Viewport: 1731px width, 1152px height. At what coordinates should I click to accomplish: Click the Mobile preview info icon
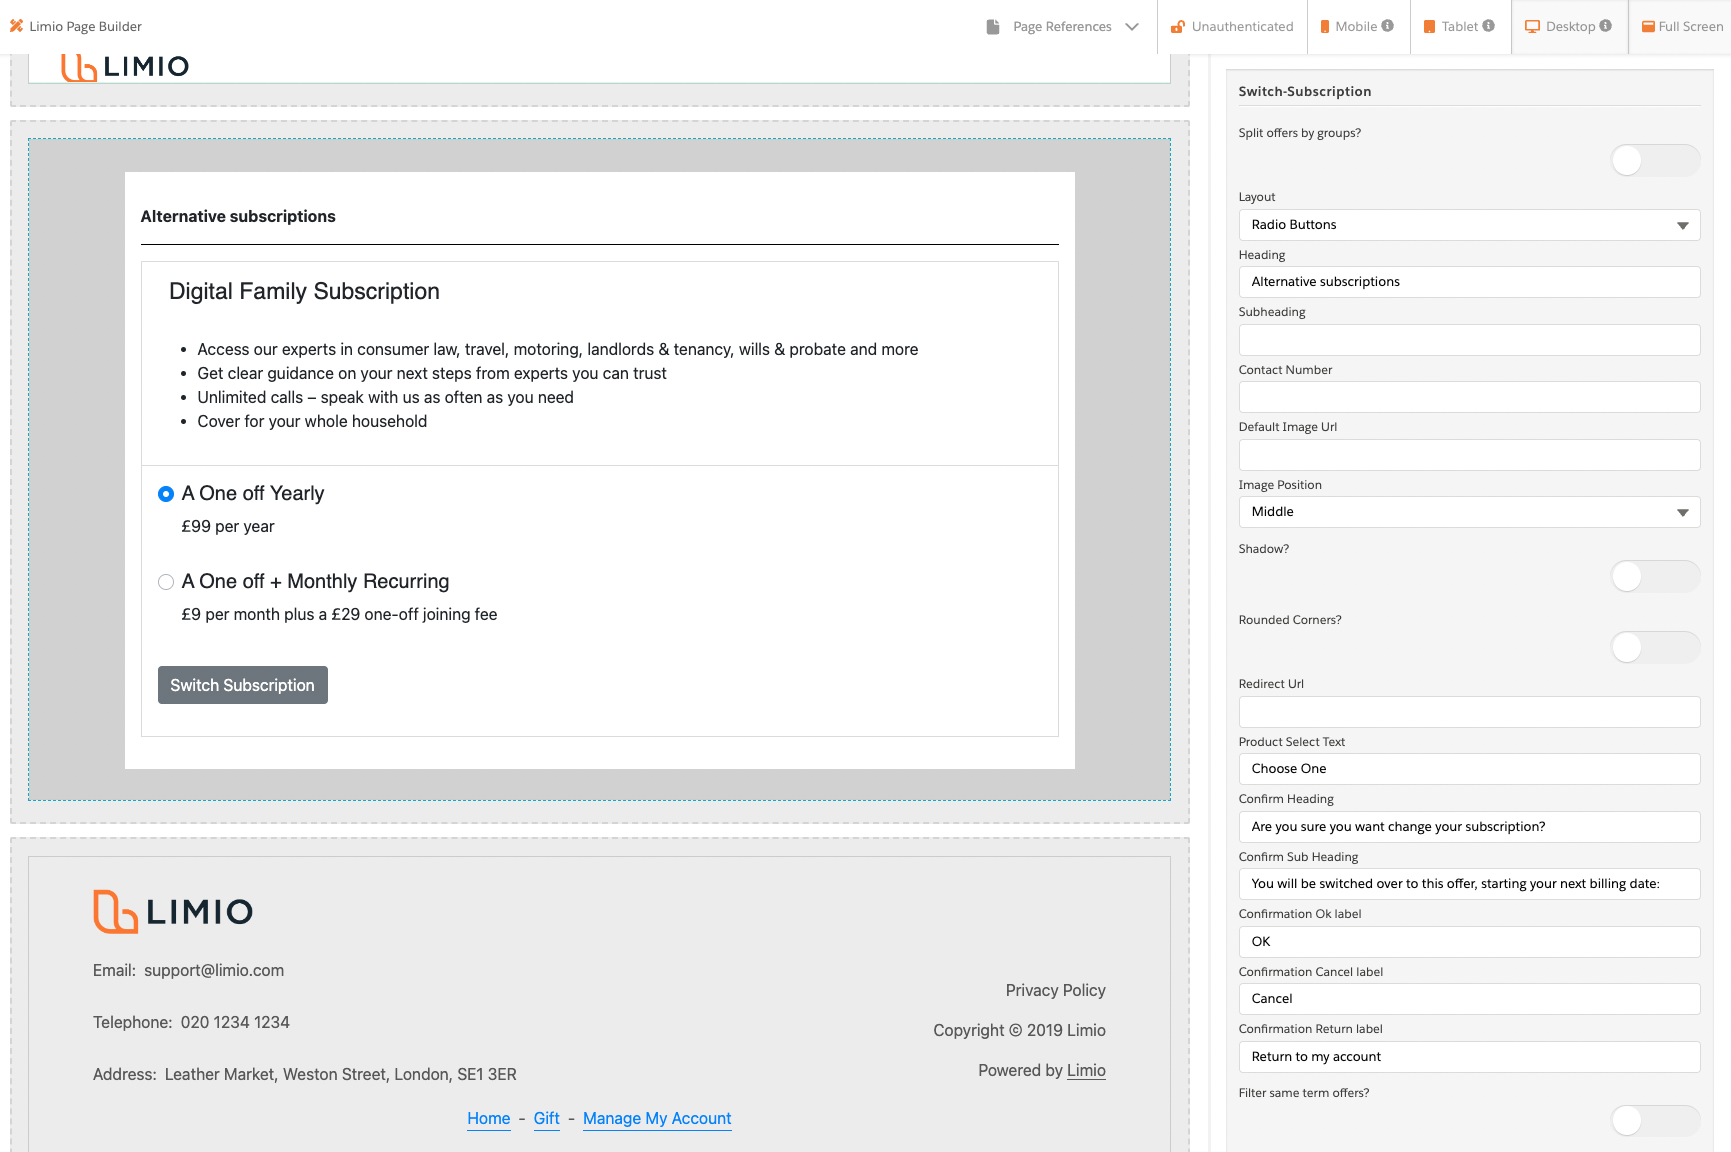pos(1387,26)
